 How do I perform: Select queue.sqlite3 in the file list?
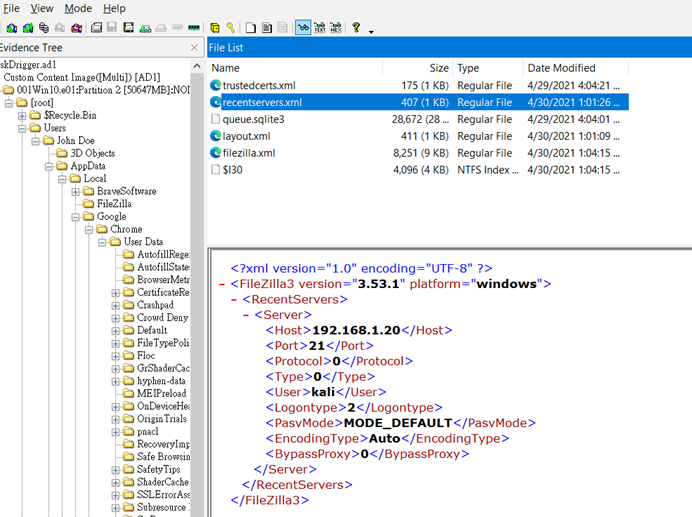(418, 119)
